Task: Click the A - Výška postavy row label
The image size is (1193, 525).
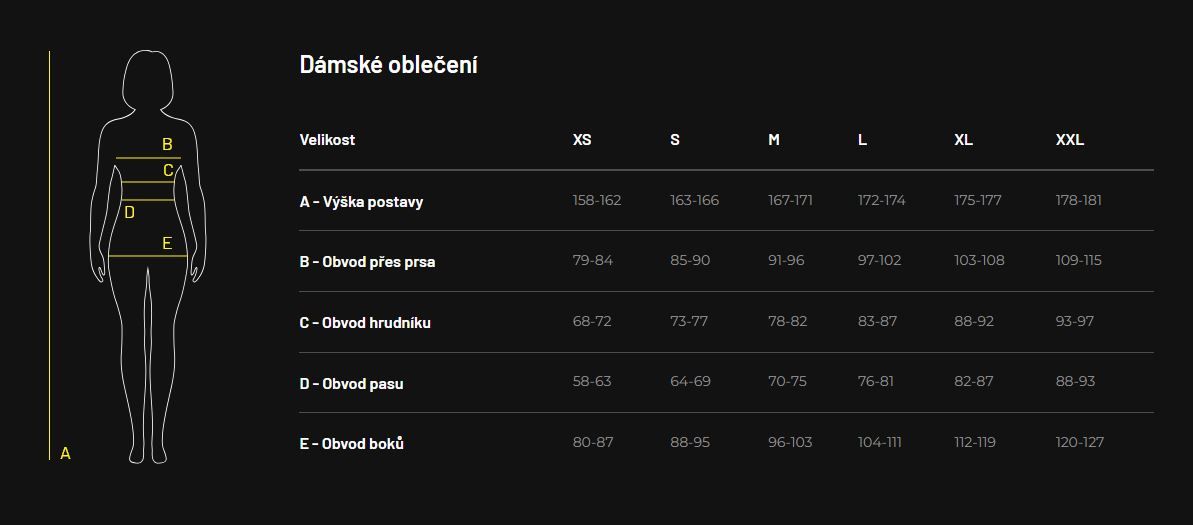Action: point(361,202)
